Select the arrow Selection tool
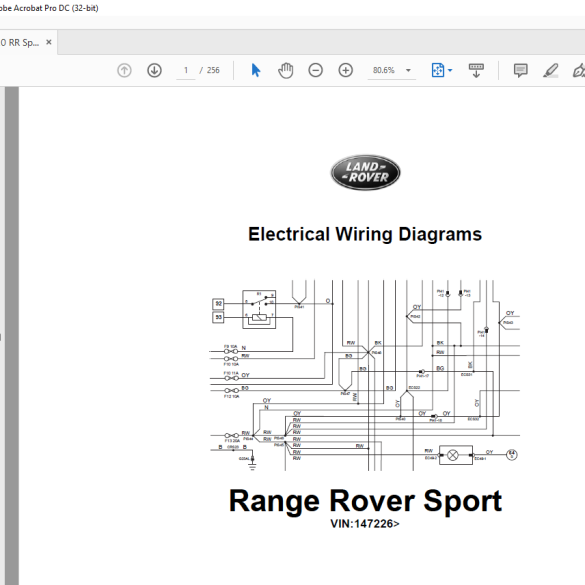Image resolution: width=585 pixels, height=585 pixels. [256, 70]
